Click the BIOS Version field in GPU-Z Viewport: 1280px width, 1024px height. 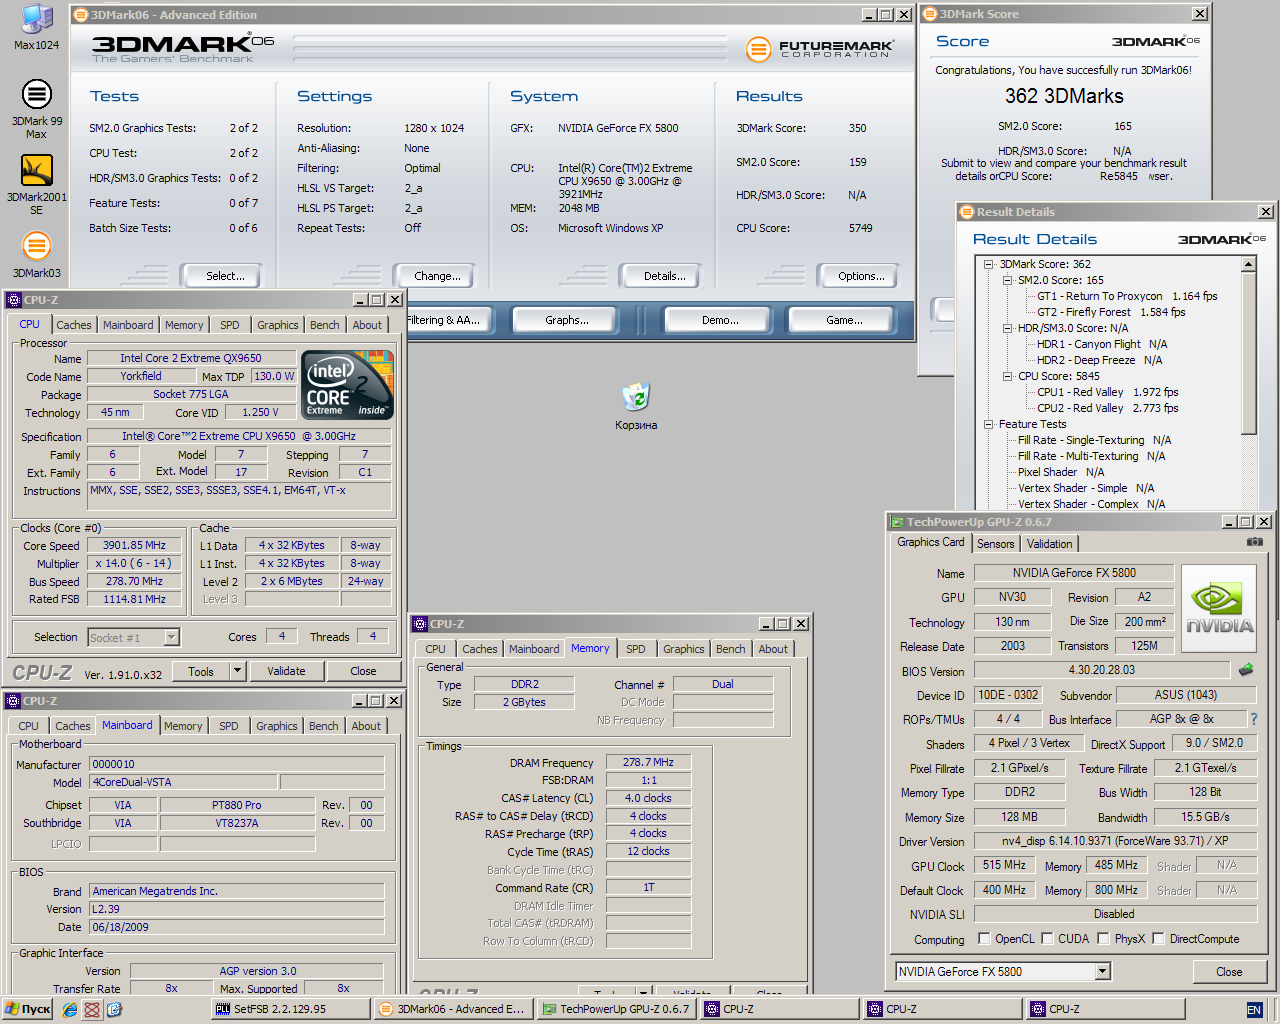click(x=1102, y=670)
